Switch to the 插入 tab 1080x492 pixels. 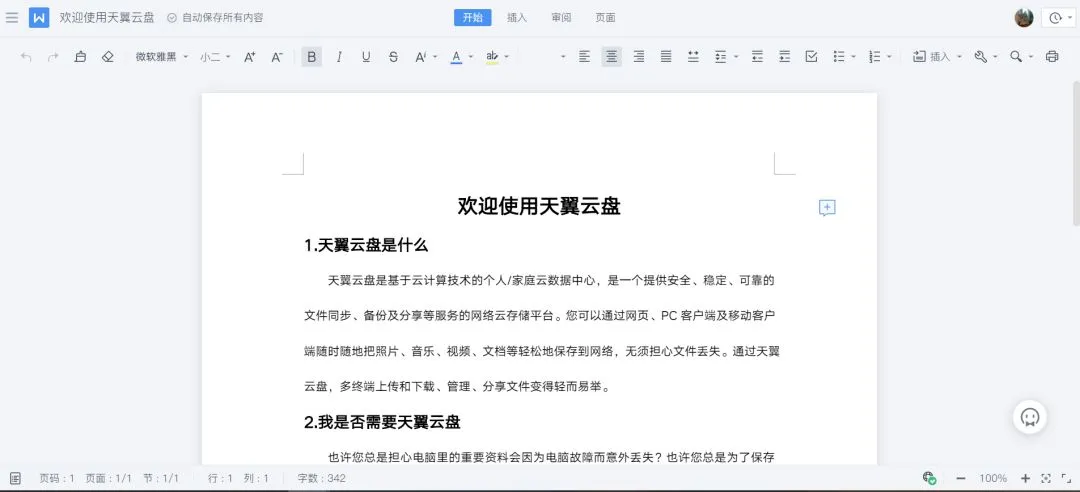point(517,18)
